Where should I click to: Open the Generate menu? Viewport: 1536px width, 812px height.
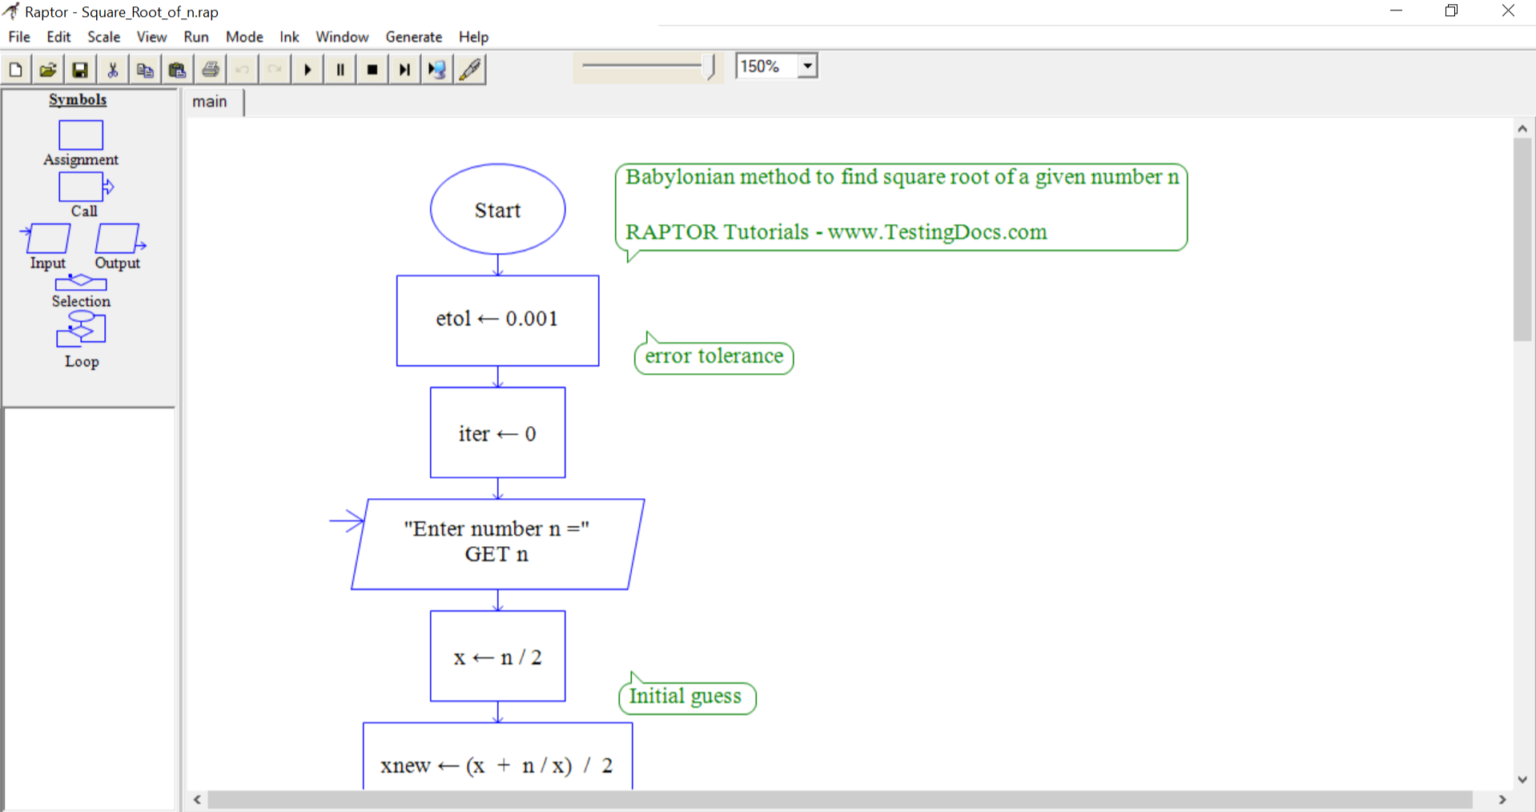tap(413, 37)
